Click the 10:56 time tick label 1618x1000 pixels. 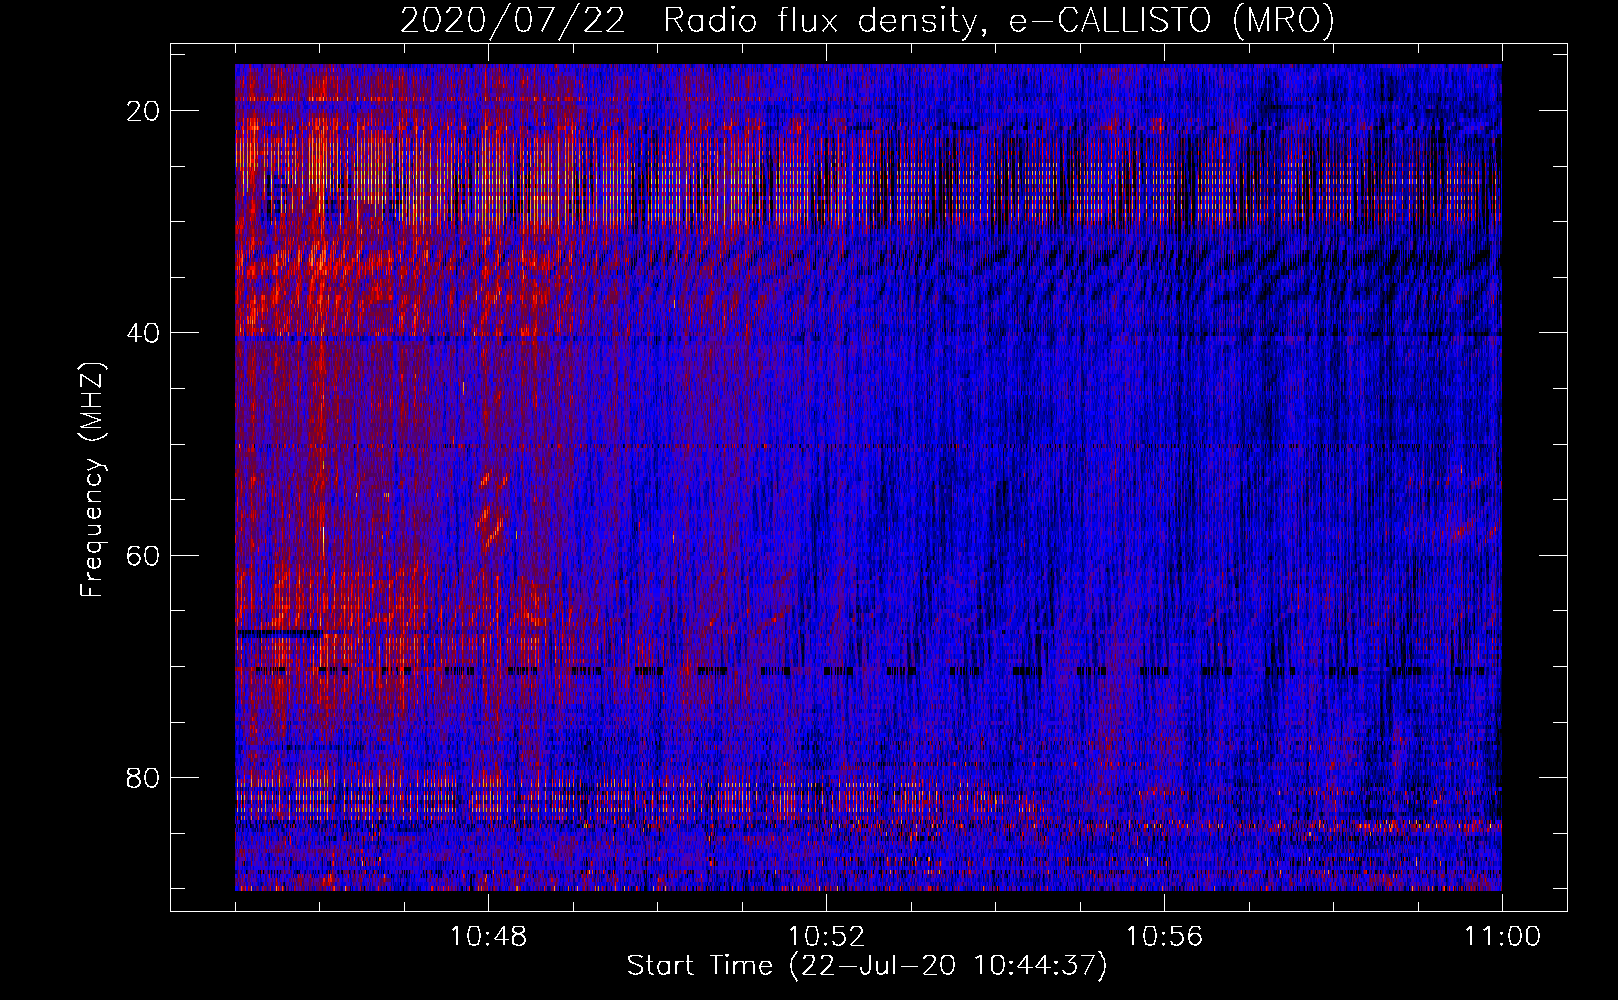(1164, 937)
